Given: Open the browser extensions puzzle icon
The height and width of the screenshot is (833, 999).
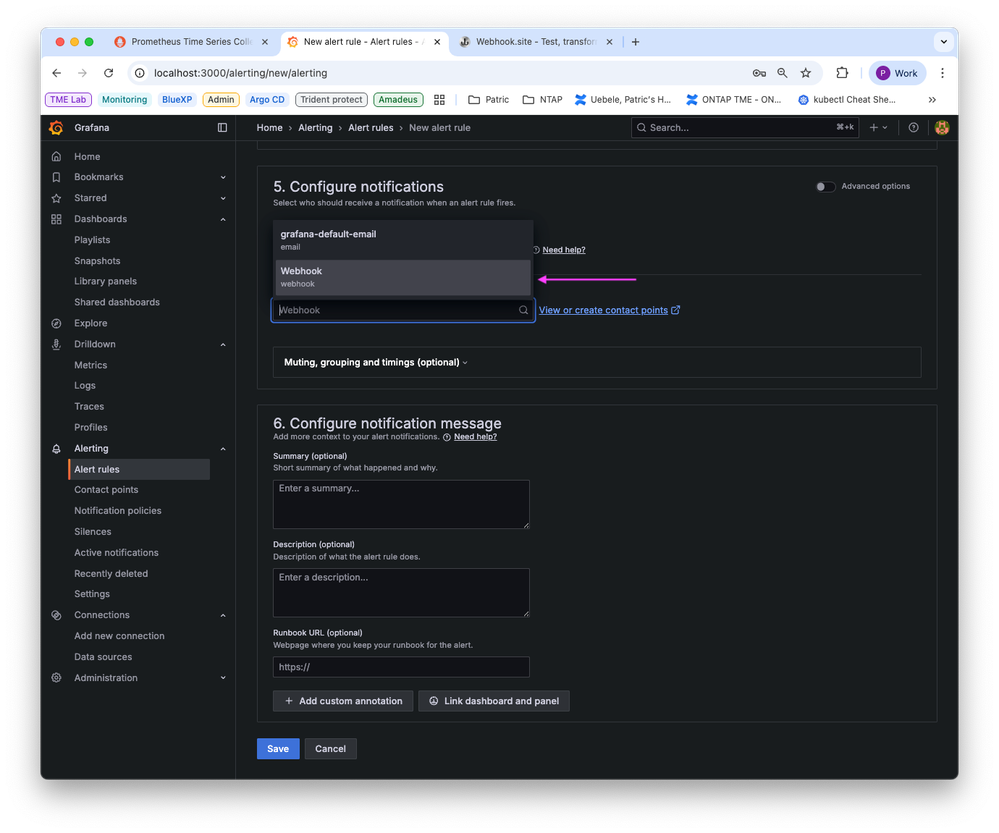Looking at the screenshot, I should (842, 73).
